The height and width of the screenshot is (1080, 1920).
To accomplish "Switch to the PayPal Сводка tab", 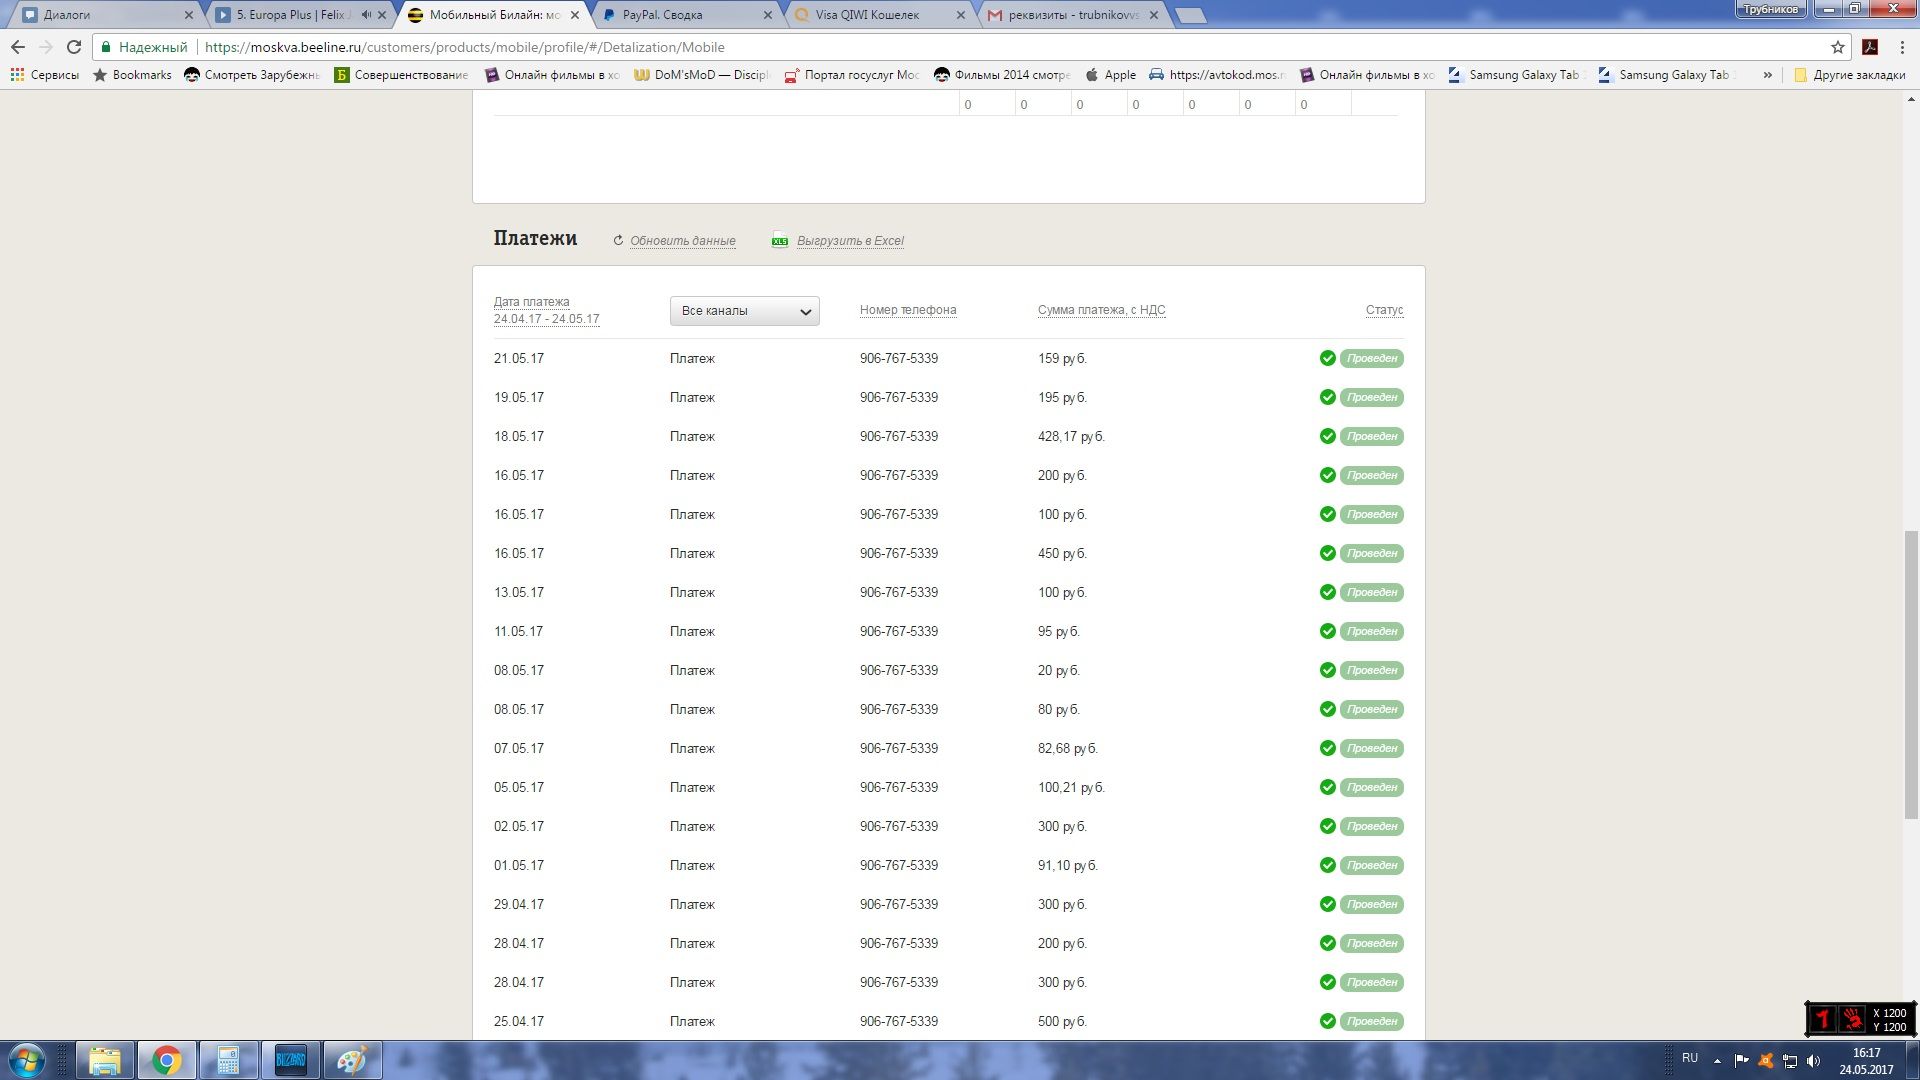I will 662,15.
